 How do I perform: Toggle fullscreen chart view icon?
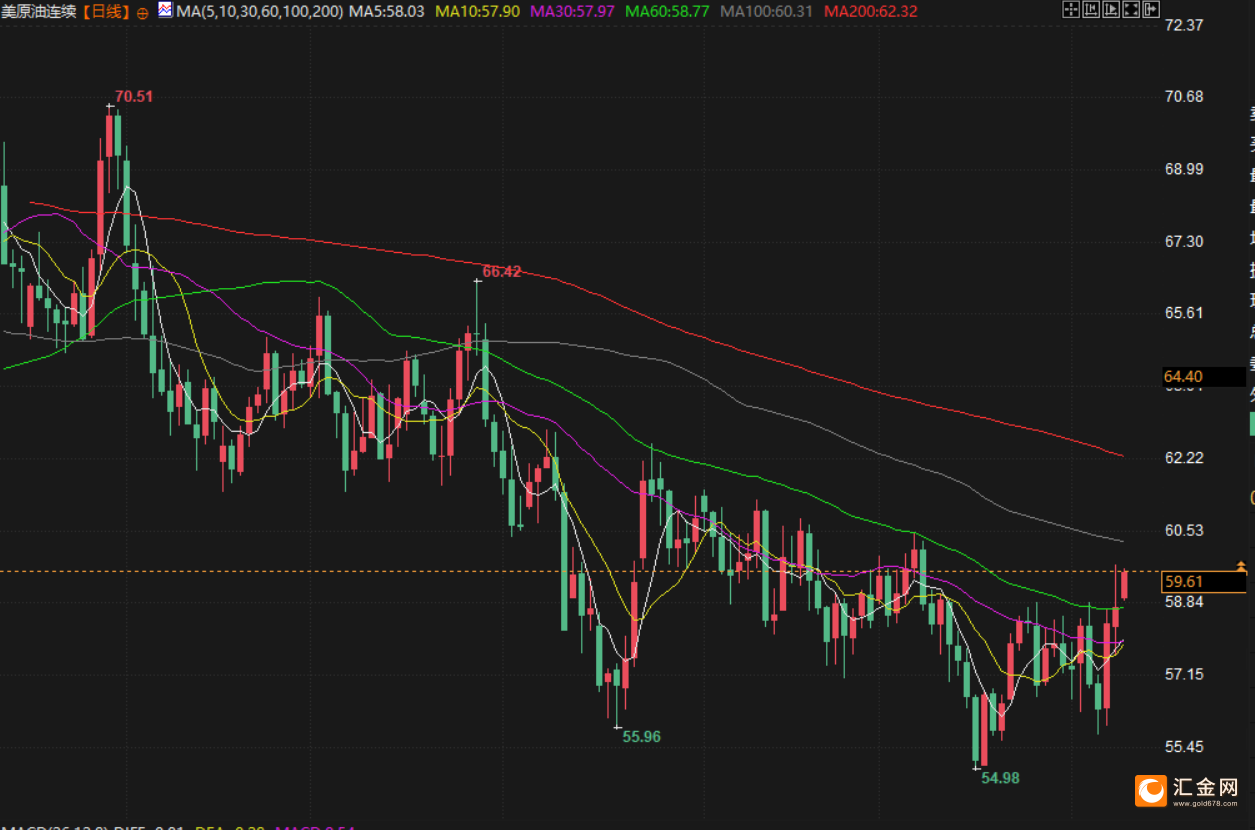click(x=1131, y=9)
